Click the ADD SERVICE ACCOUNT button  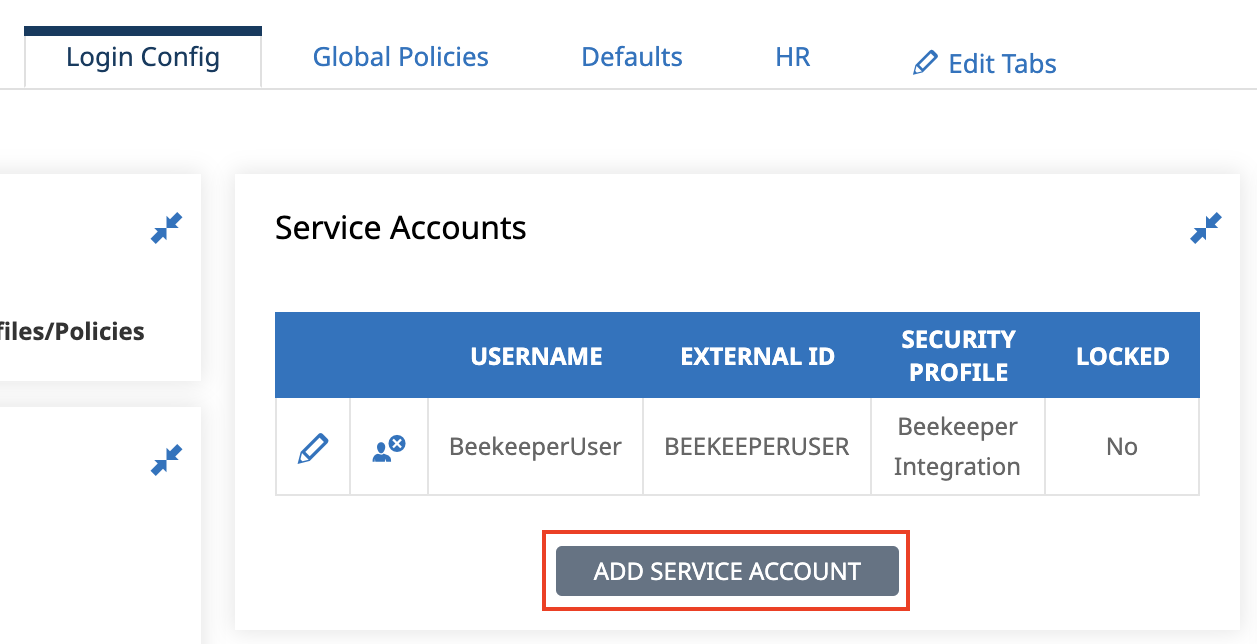coord(726,571)
